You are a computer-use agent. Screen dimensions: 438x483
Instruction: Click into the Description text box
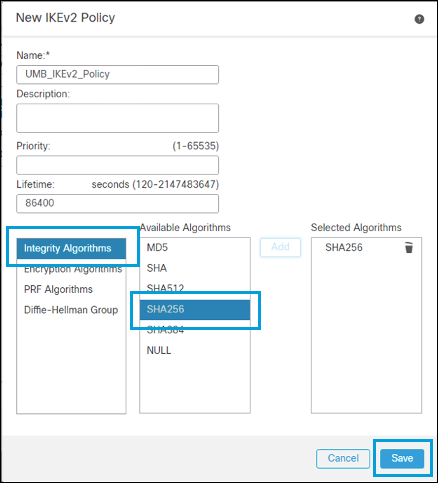click(x=117, y=118)
